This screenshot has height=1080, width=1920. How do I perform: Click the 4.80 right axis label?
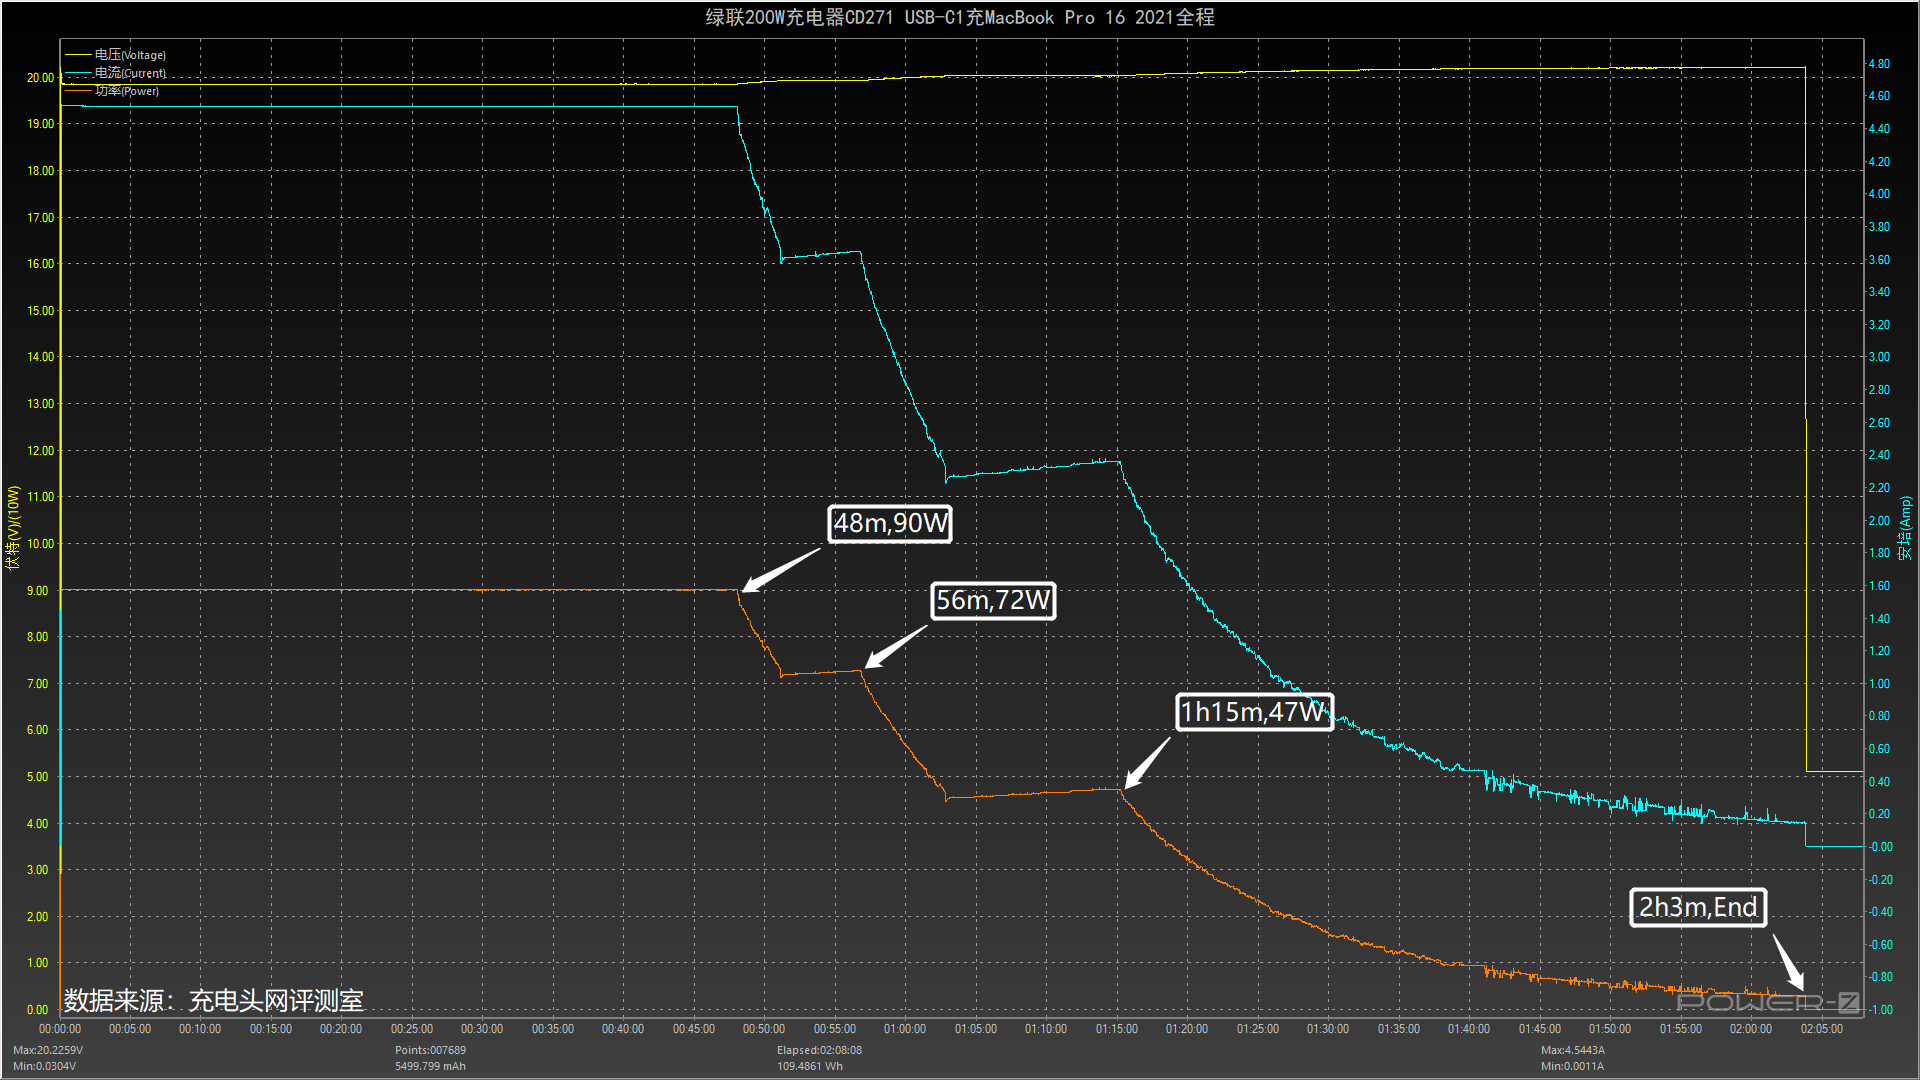click(1879, 64)
